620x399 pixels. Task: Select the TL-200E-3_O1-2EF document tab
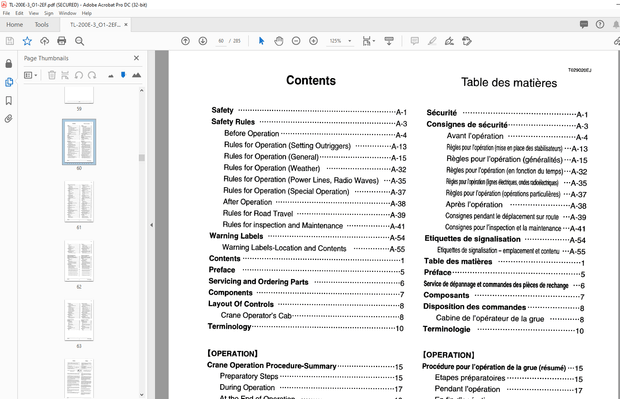click(x=95, y=25)
